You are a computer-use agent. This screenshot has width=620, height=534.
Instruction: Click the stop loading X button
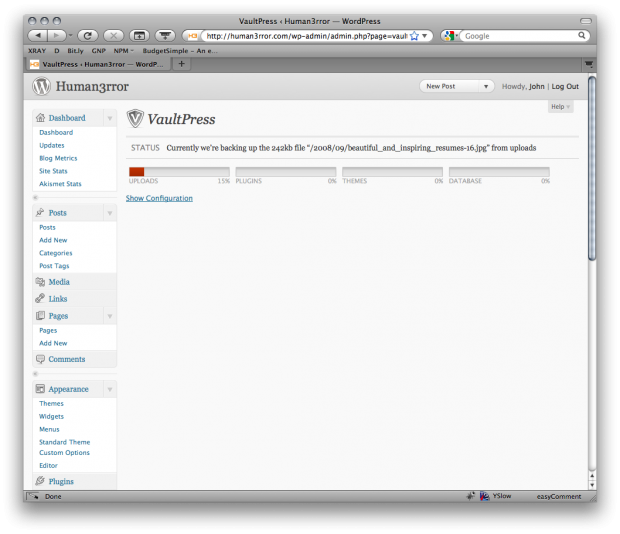pos(113,36)
